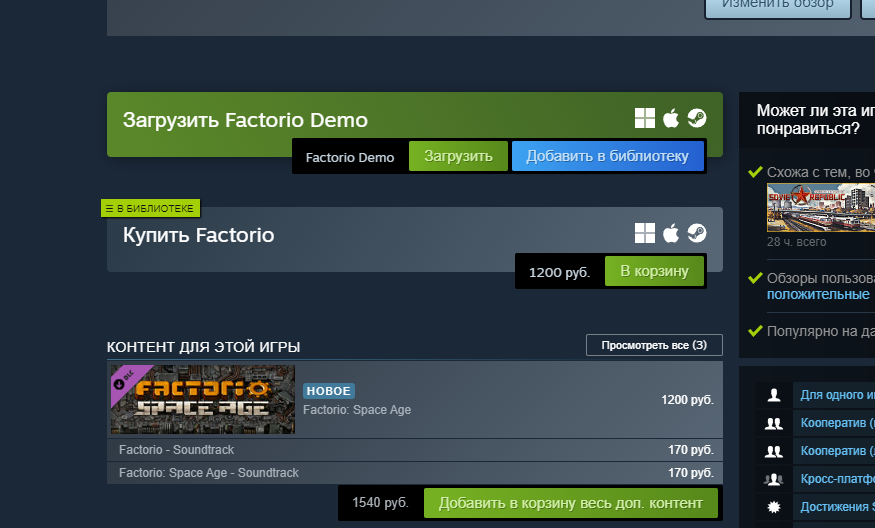Add Factorio to cart with В корзину
The width and height of the screenshot is (875, 528).
coord(654,271)
